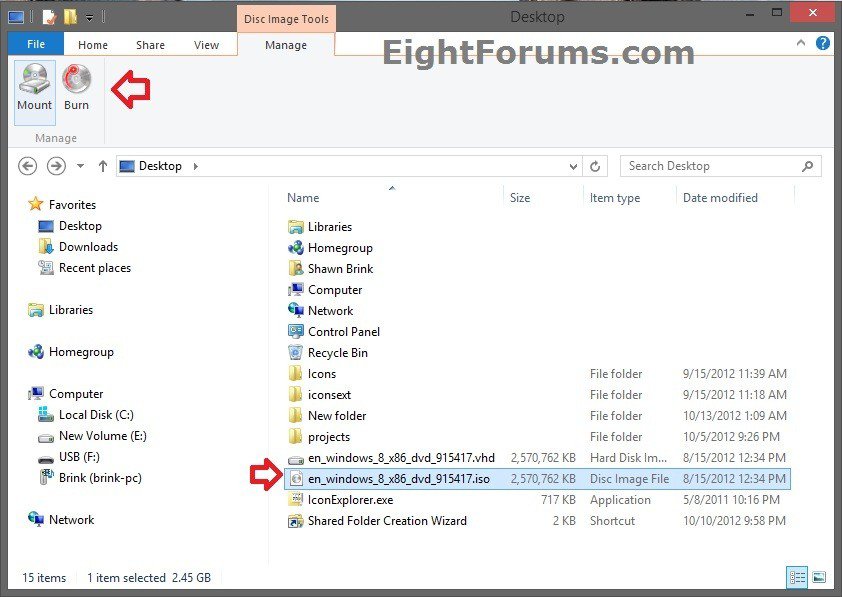842x597 pixels.
Task: Sort by the Date modified column
Action: tap(720, 198)
